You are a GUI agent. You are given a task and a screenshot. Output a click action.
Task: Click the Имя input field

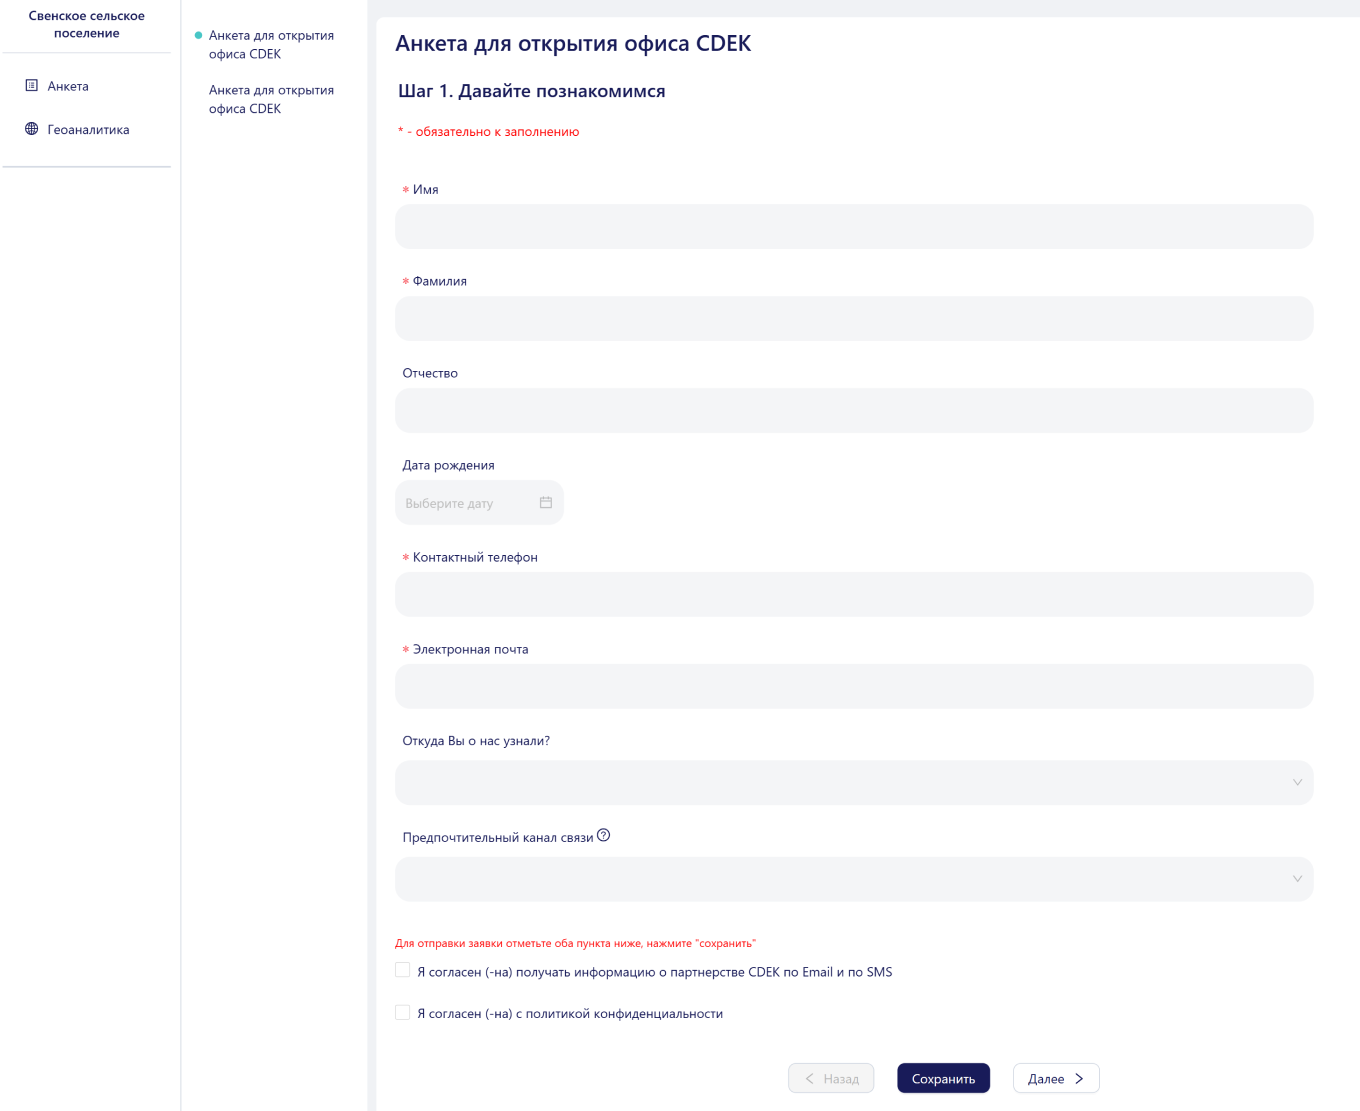[854, 227]
